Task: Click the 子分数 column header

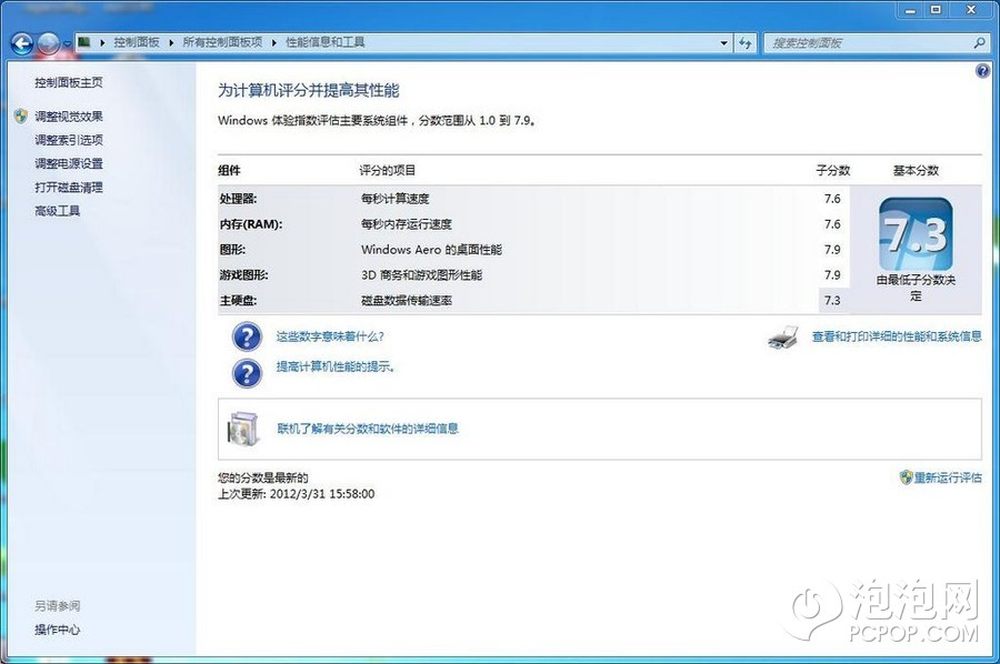Action: [x=833, y=170]
